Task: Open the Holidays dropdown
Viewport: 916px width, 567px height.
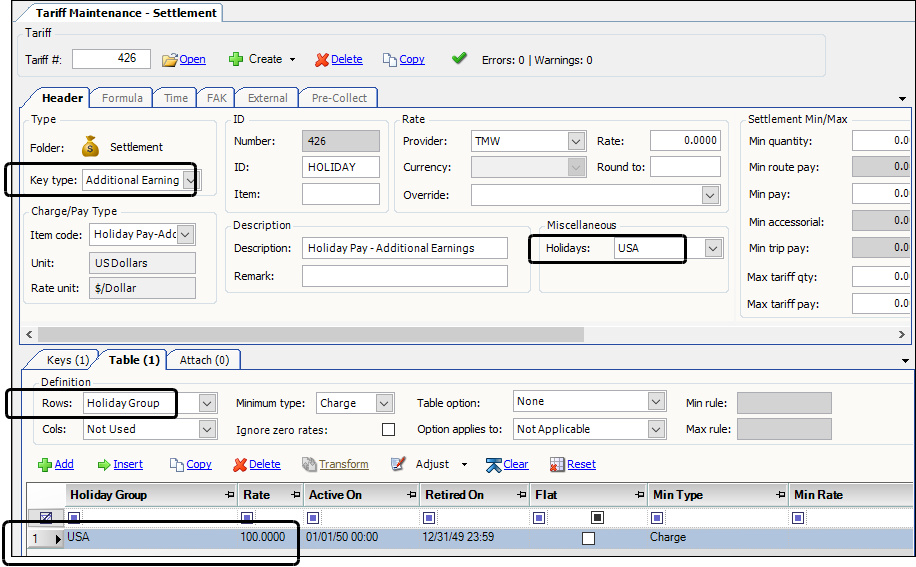Action: coord(712,248)
